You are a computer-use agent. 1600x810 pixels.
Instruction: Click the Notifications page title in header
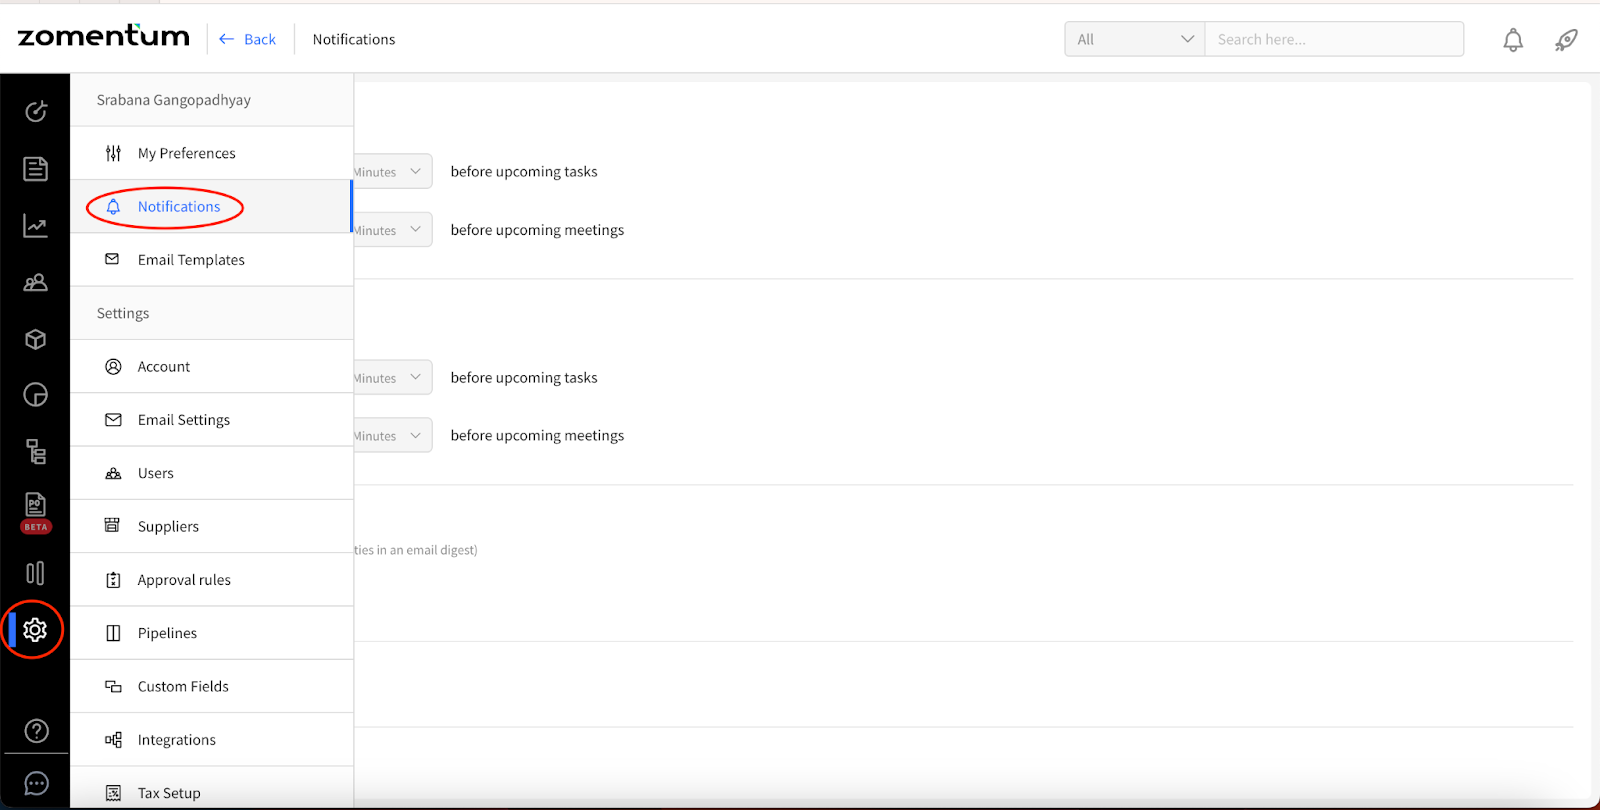pyautogui.click(x=354, y=39)
